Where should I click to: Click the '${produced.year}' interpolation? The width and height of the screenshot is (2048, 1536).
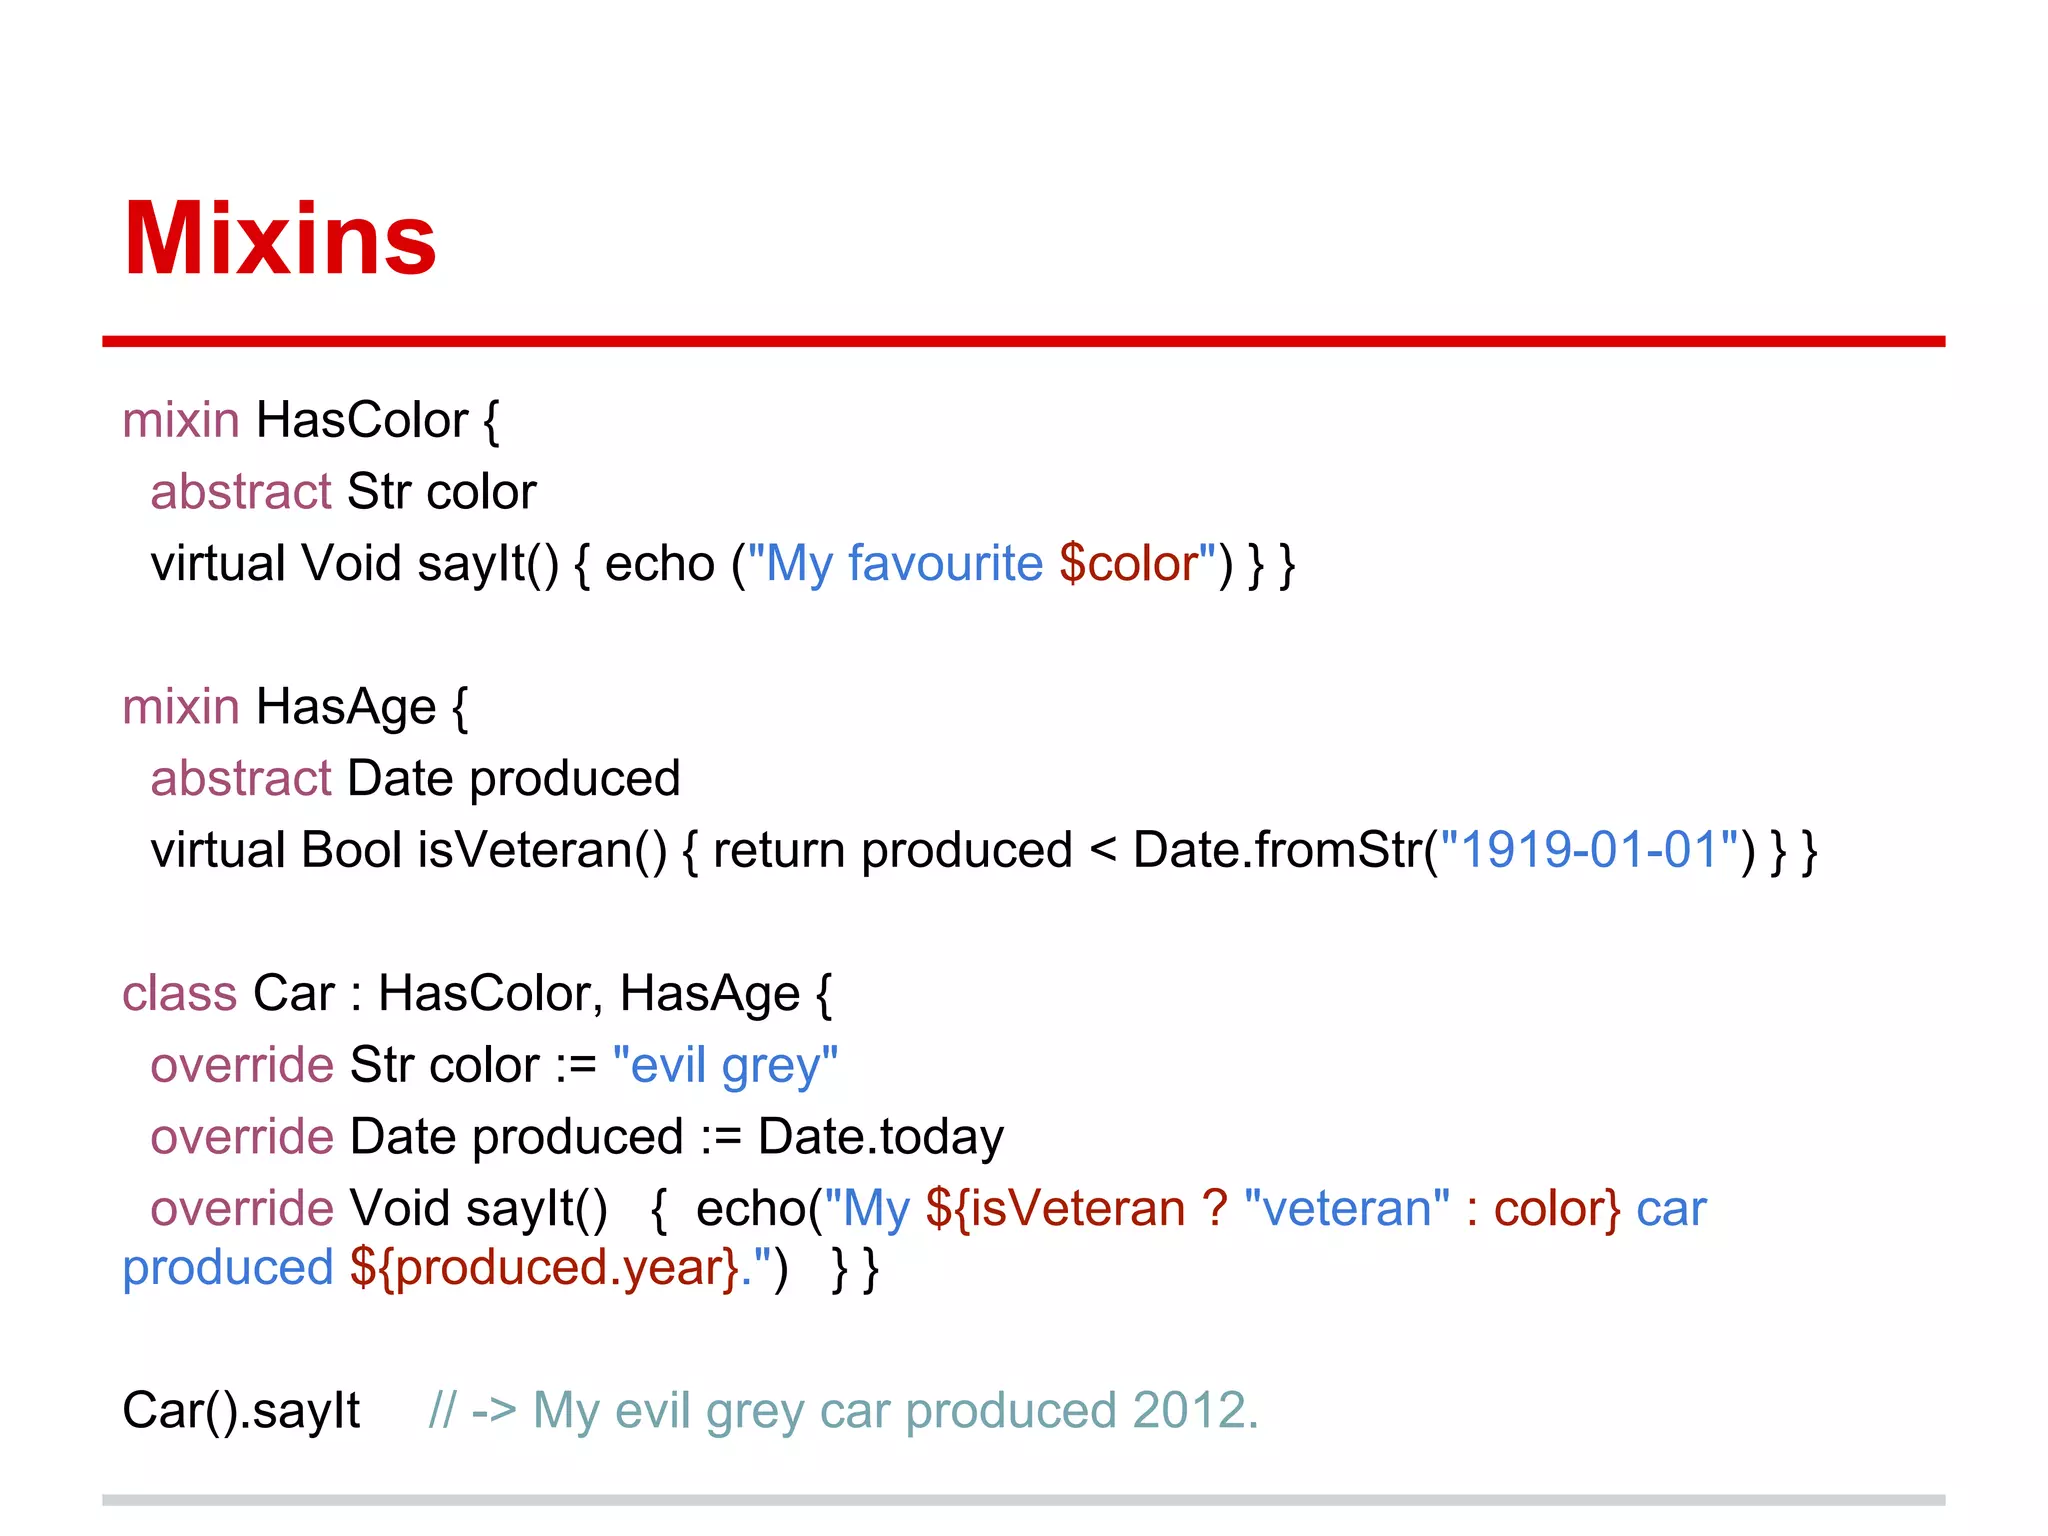(x=545, y=1269)
